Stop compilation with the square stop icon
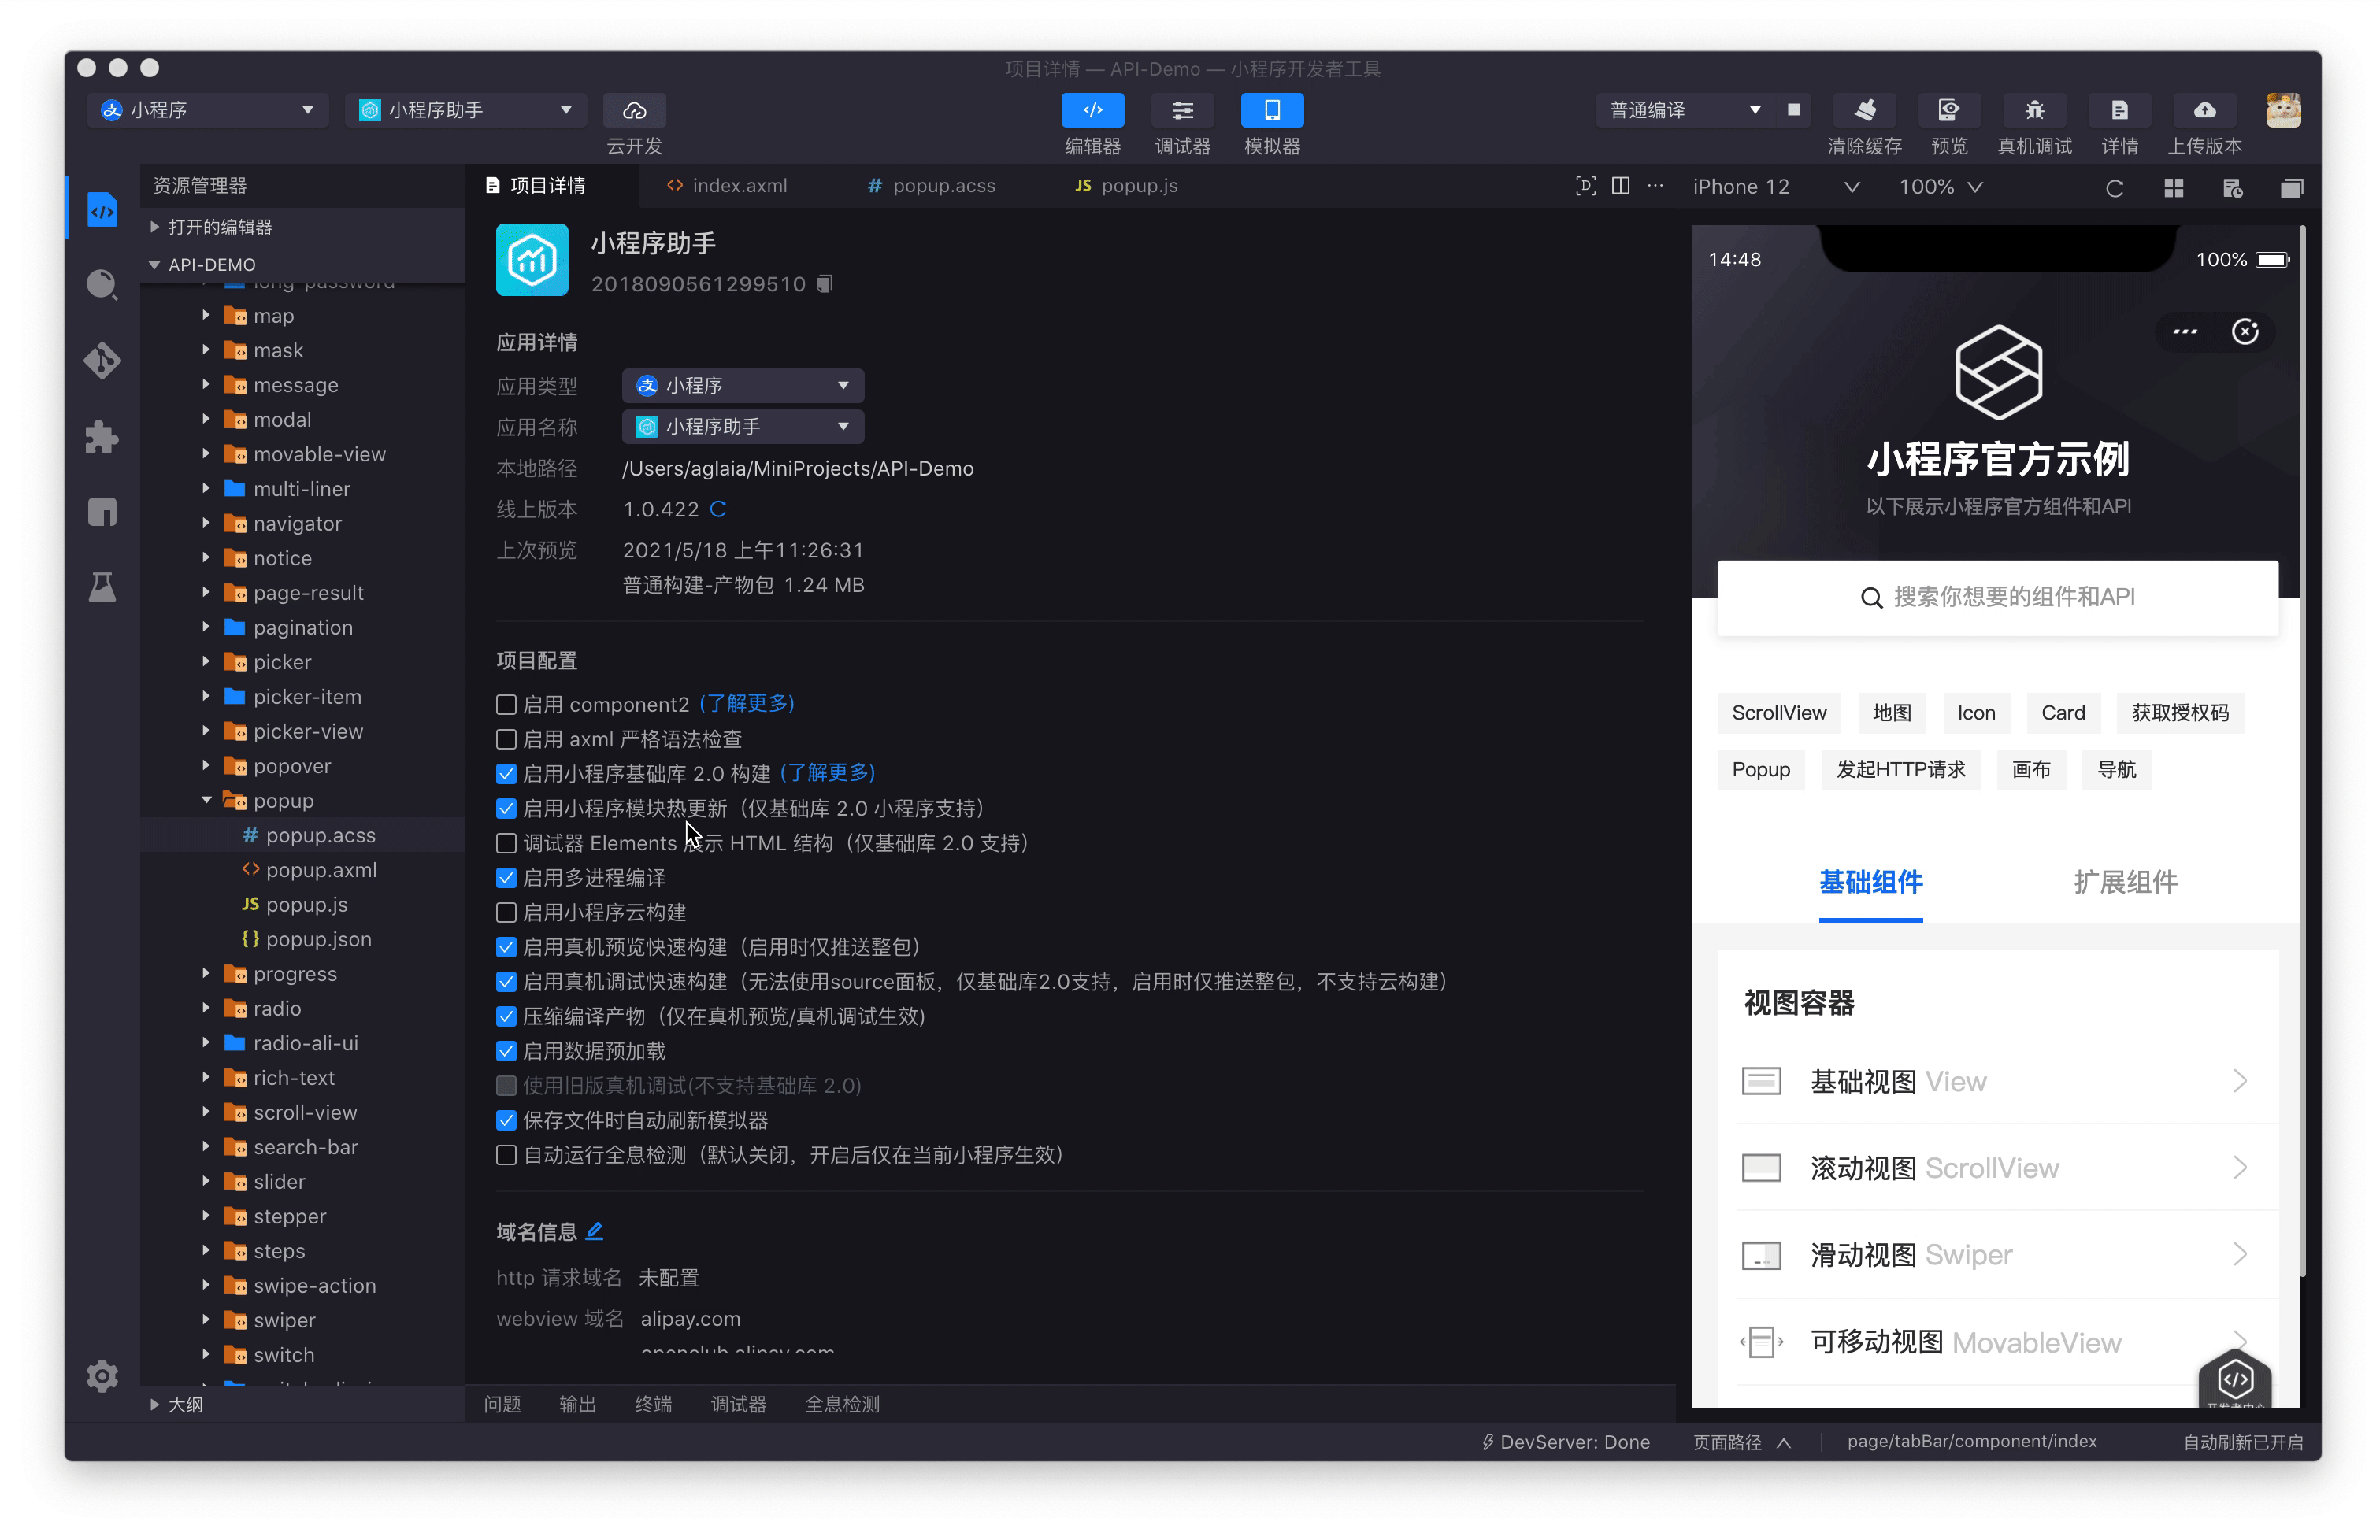 pyautogui.click(x=1793, y=110)
